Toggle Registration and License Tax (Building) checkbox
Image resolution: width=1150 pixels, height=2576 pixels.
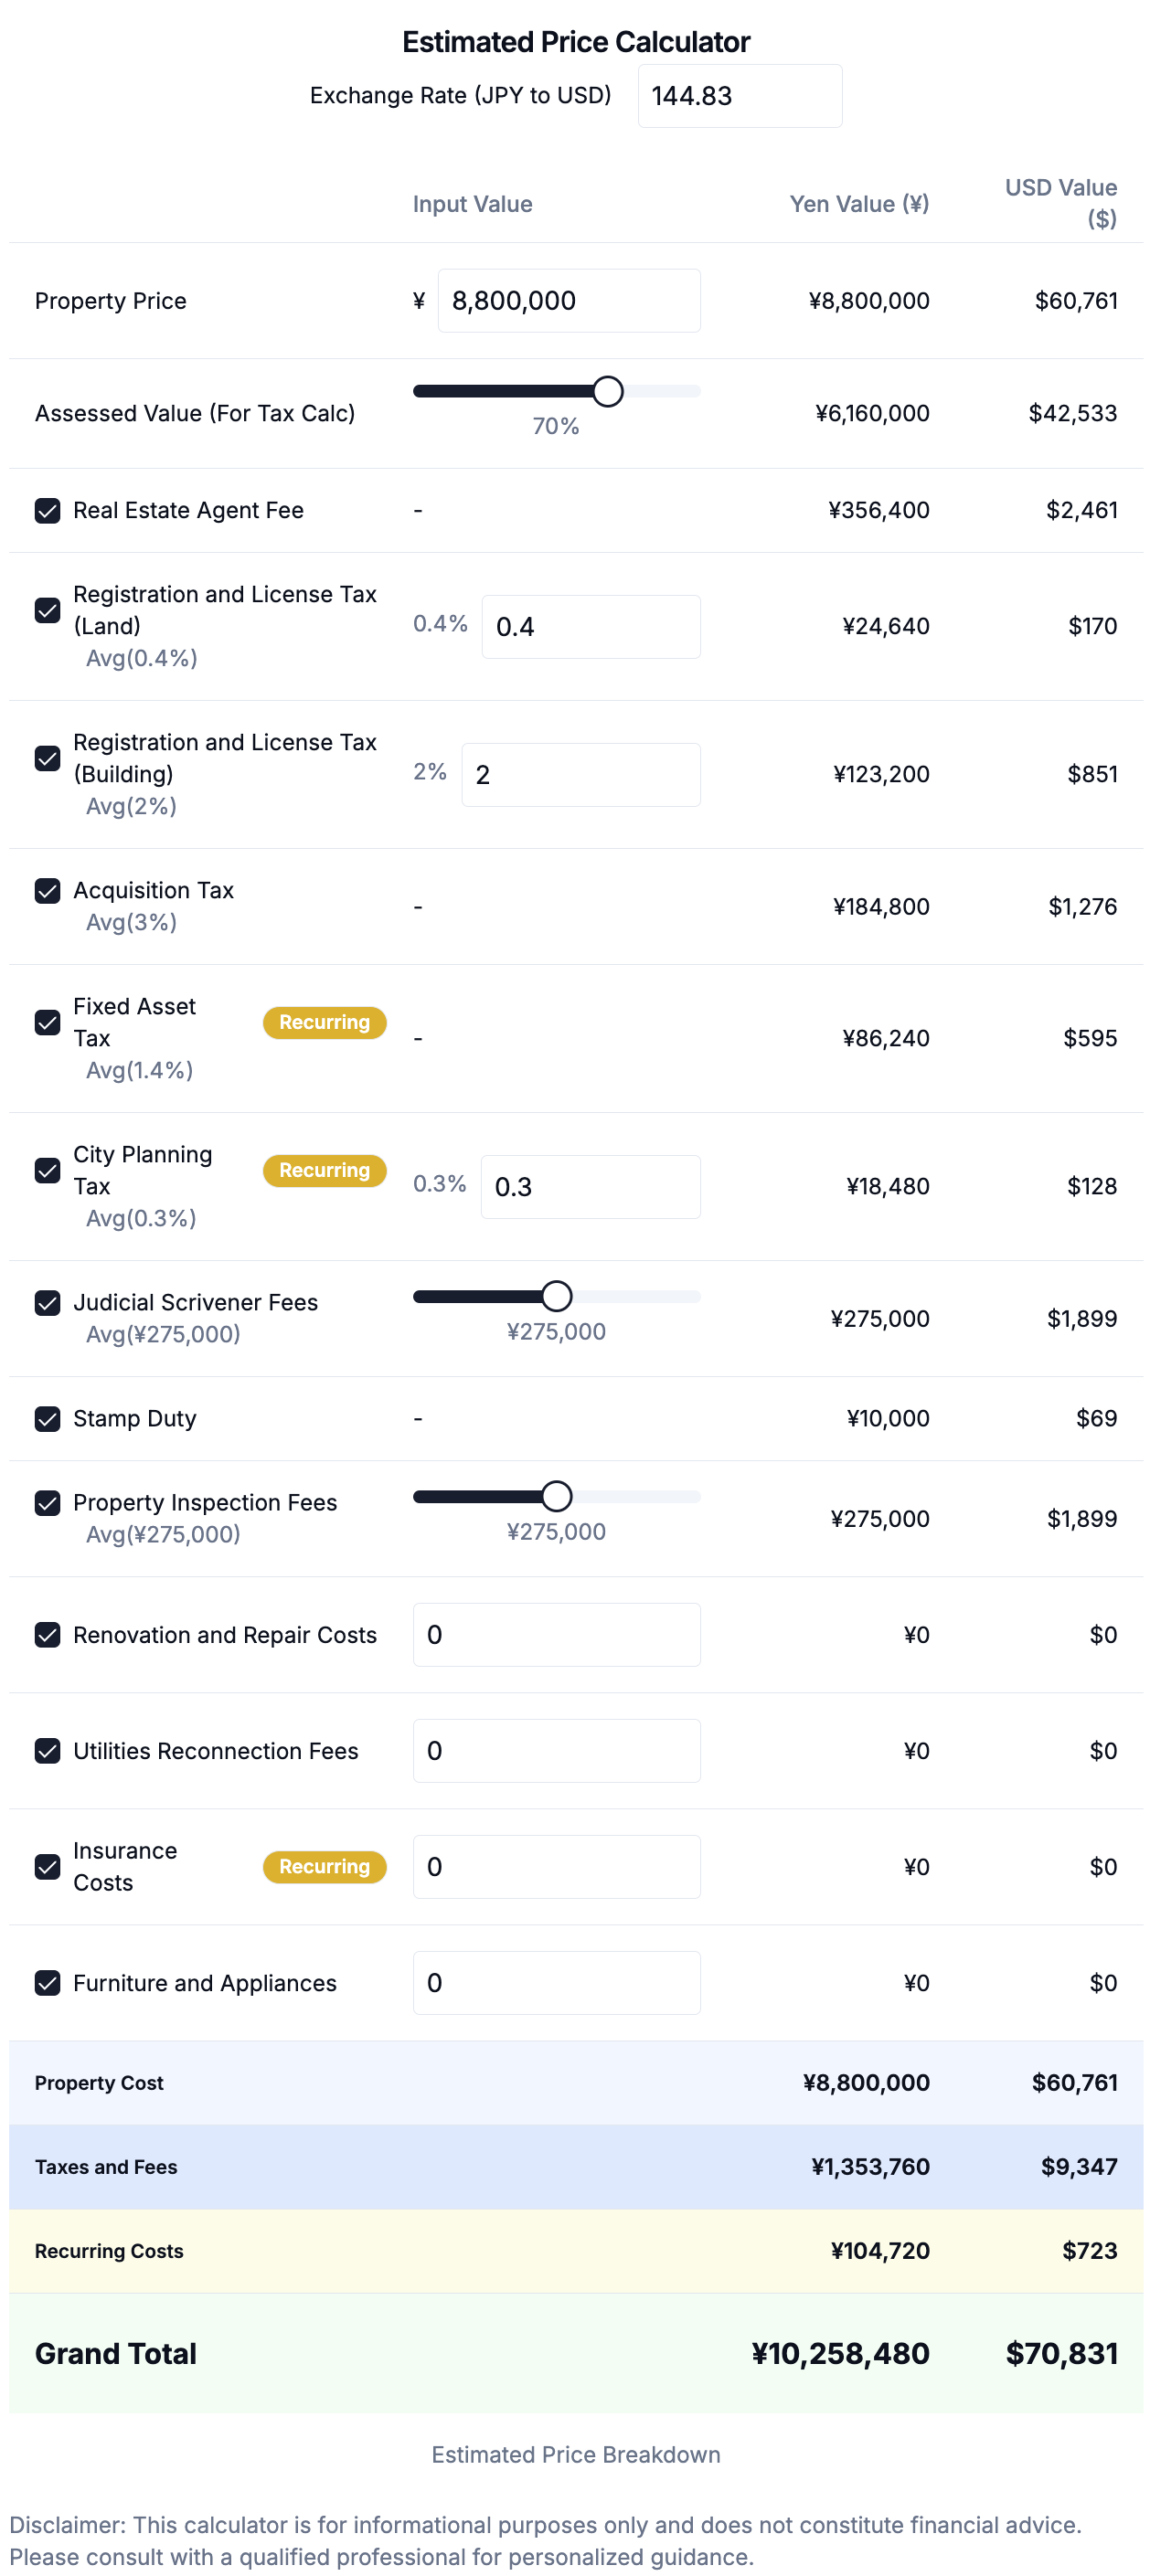[47, 758]
